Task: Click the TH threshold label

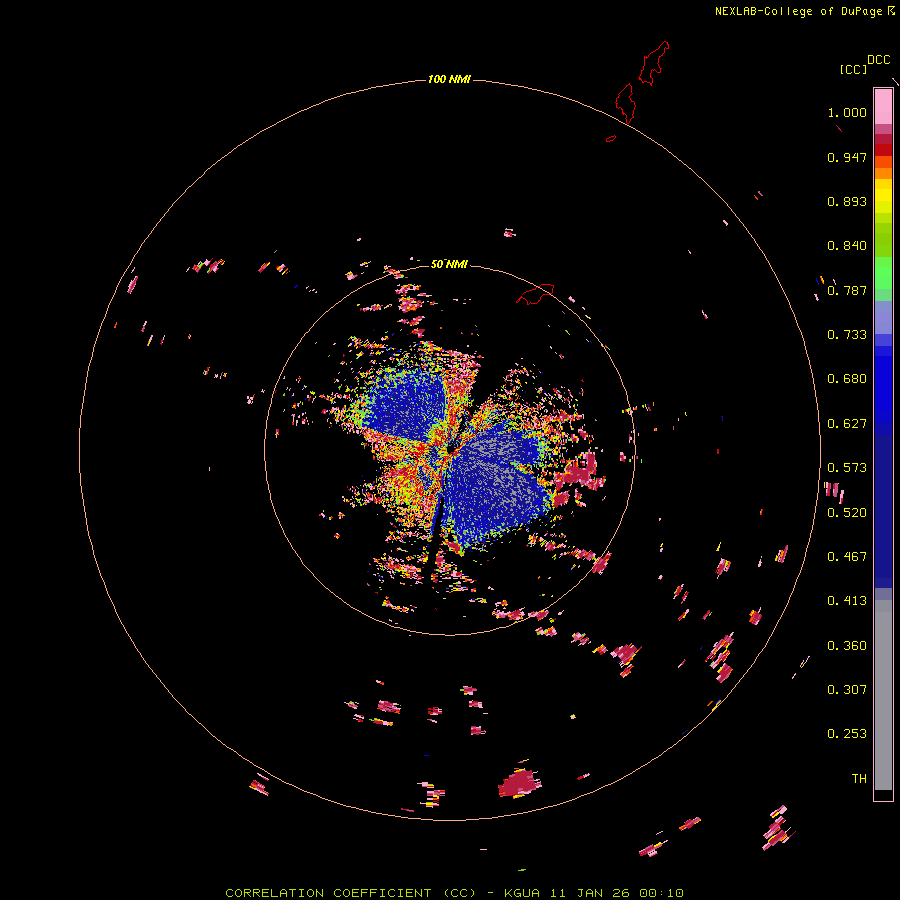Action: [859, 779]
